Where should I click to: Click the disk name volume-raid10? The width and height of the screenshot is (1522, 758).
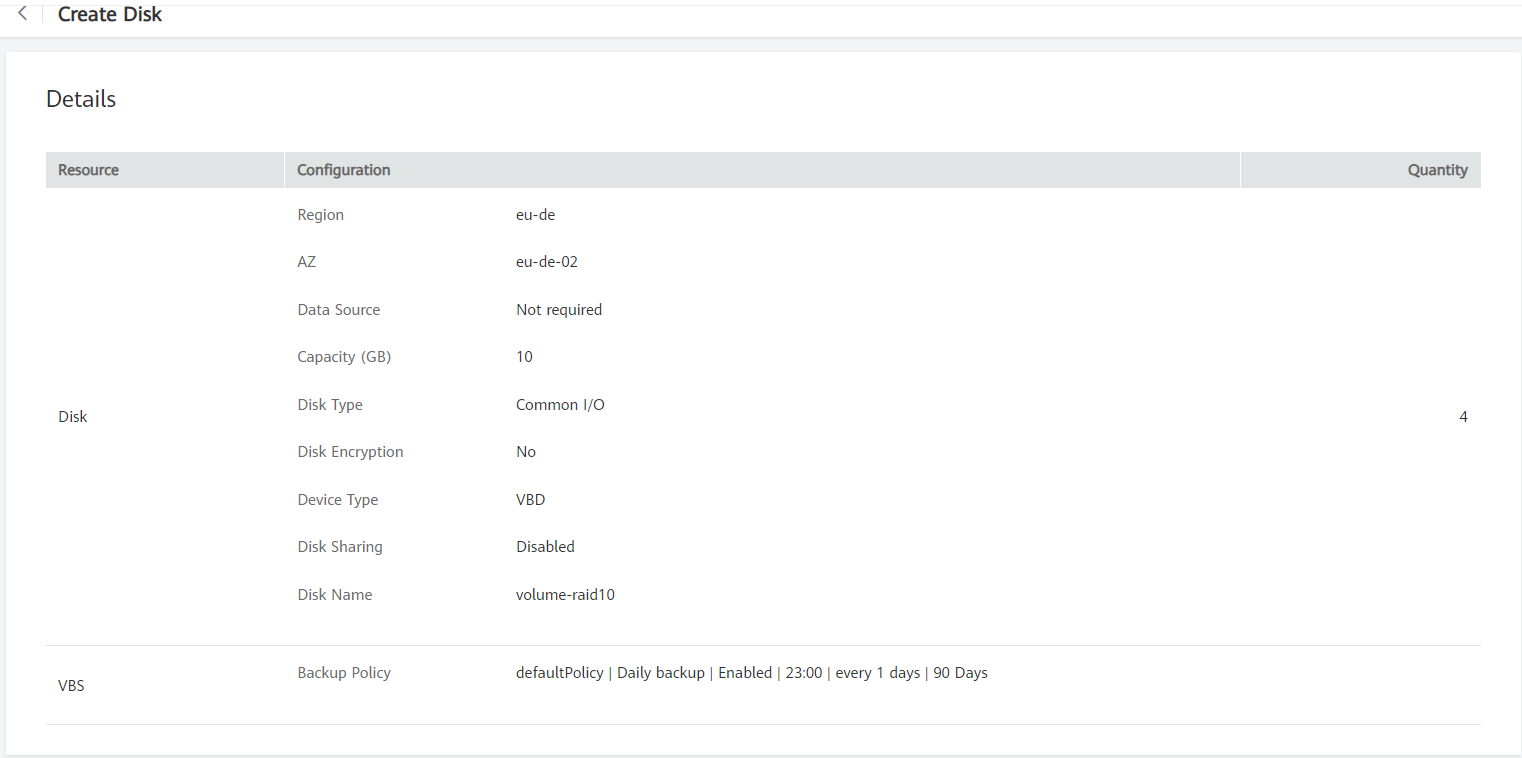(x=566, y=594)
